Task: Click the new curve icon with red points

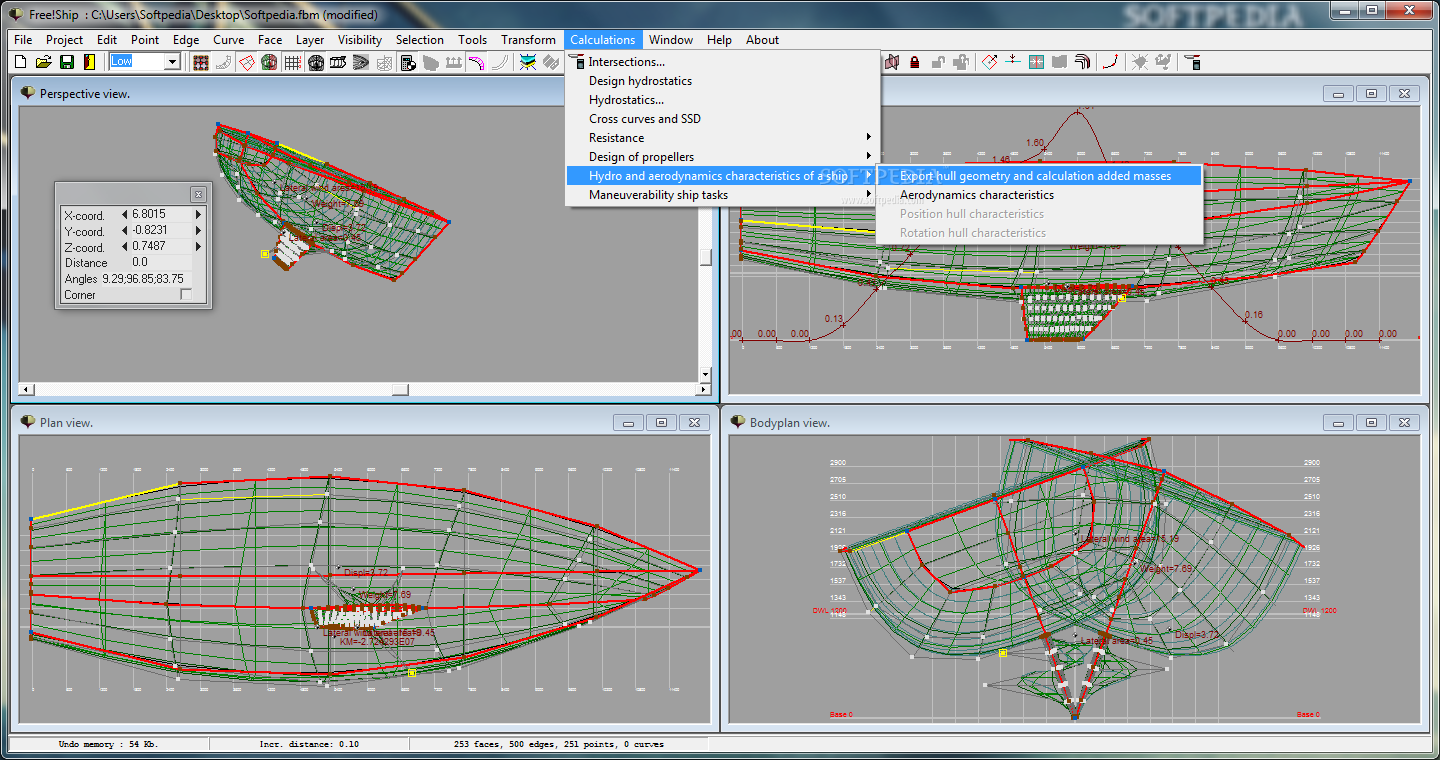Action: 1109,62
